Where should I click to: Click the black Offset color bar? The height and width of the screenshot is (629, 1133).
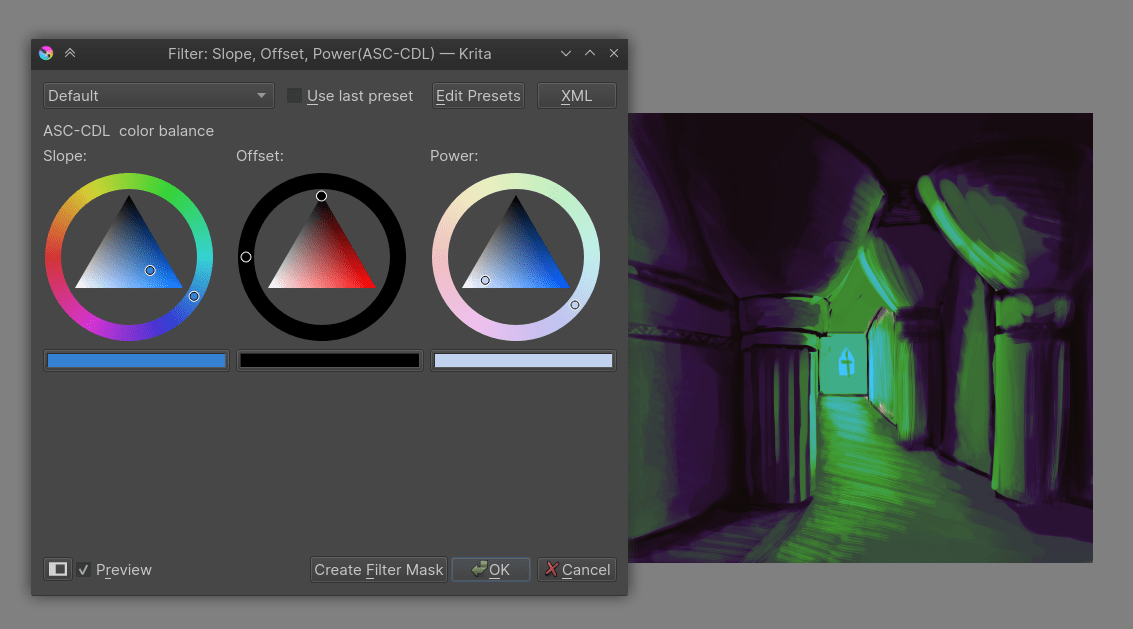click(x=329, y=361)
